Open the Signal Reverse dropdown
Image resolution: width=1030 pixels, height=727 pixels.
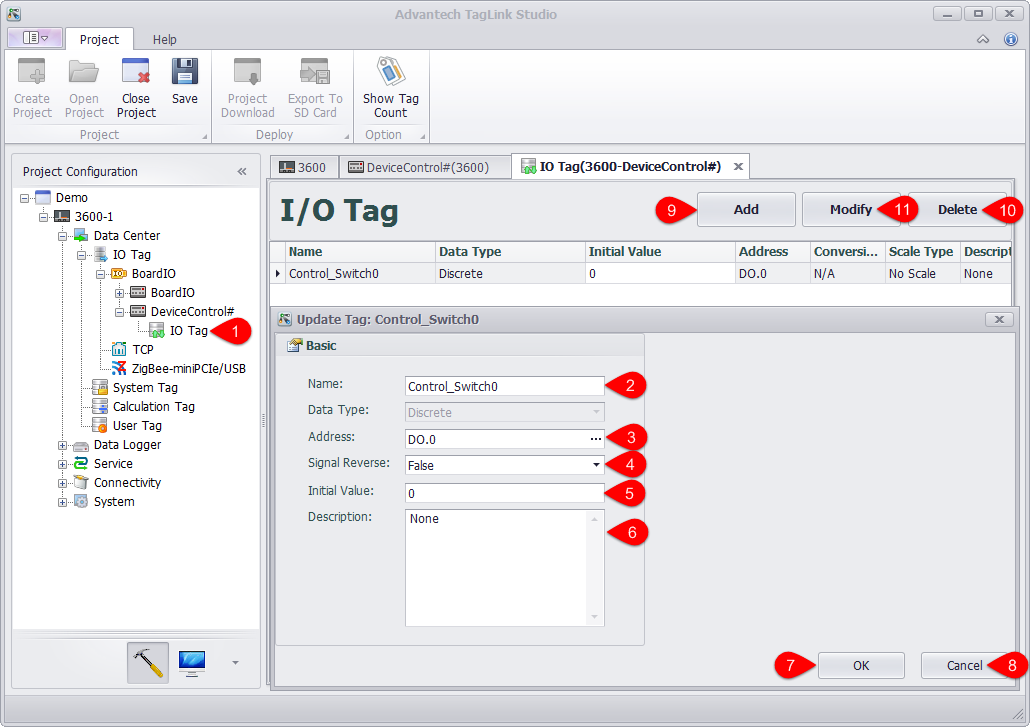tap(596, 465)
